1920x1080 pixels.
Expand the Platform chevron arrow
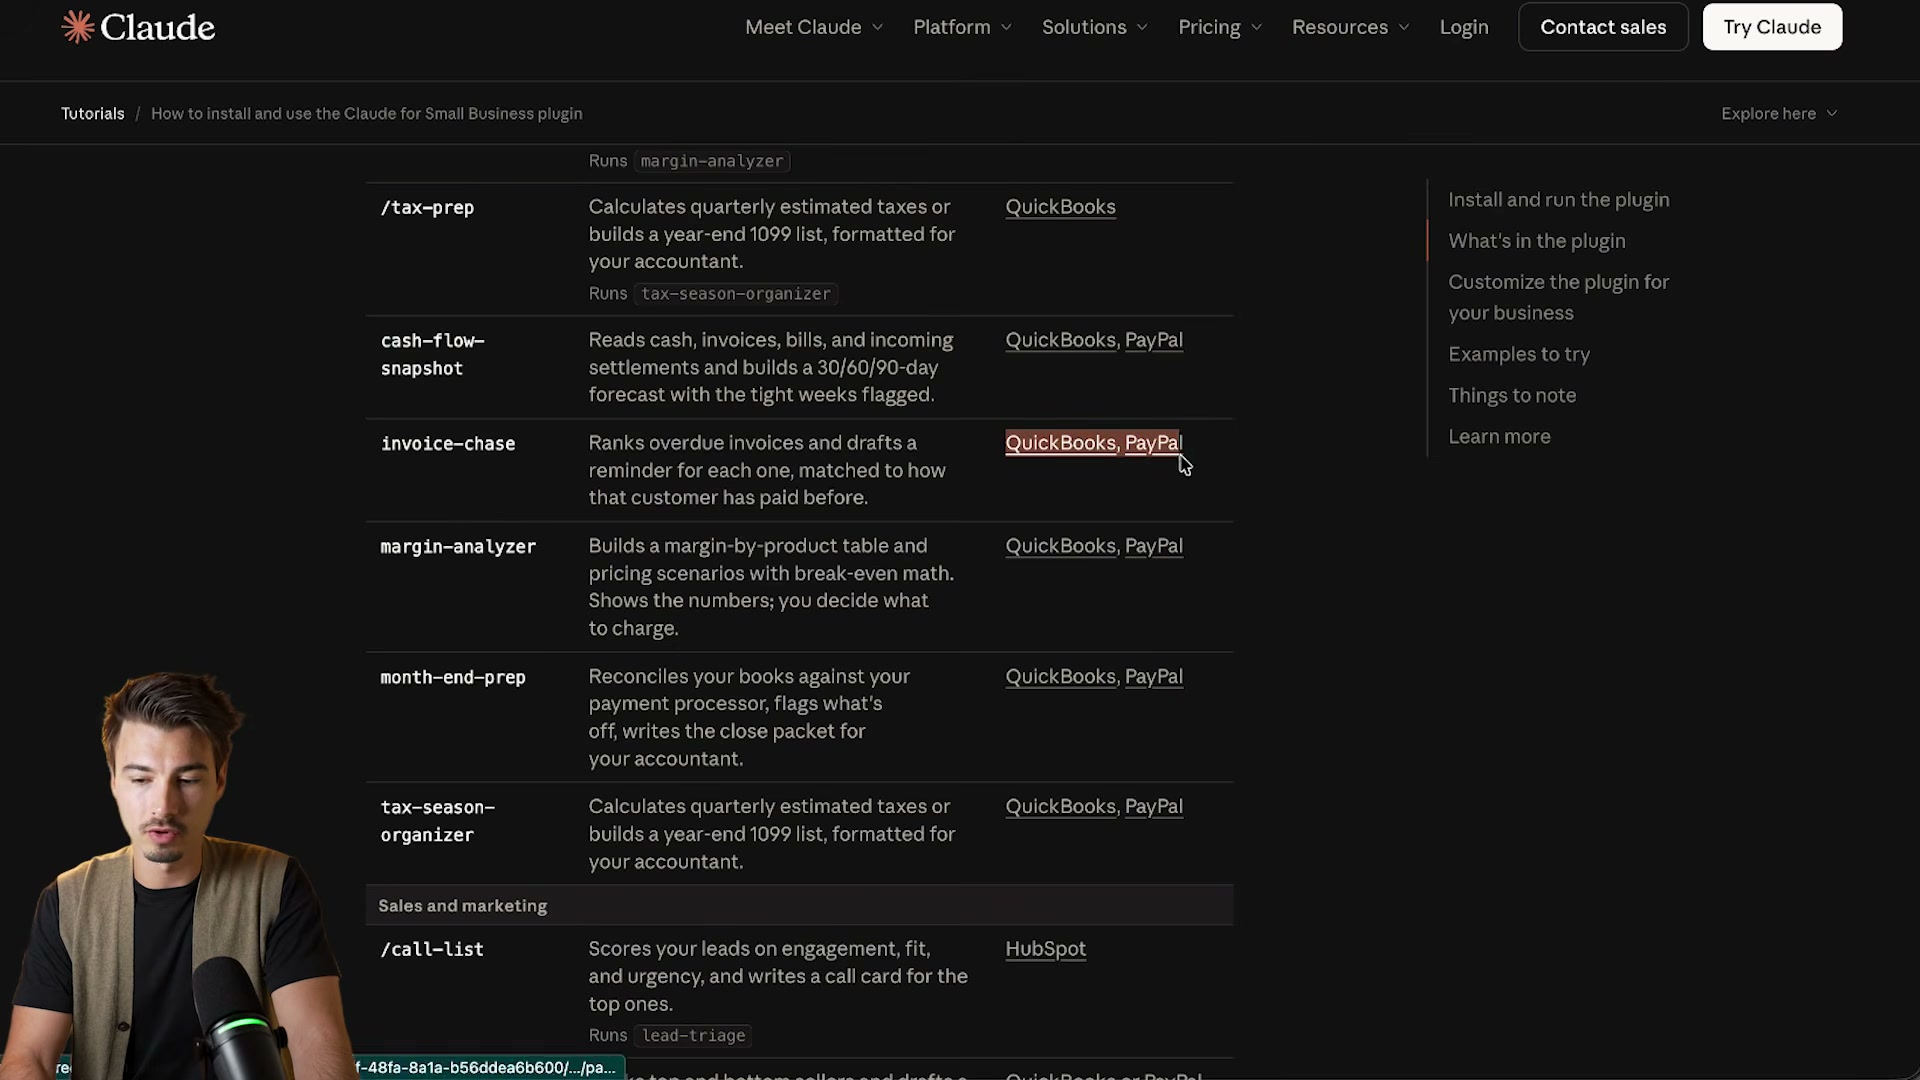[1006, 27]
